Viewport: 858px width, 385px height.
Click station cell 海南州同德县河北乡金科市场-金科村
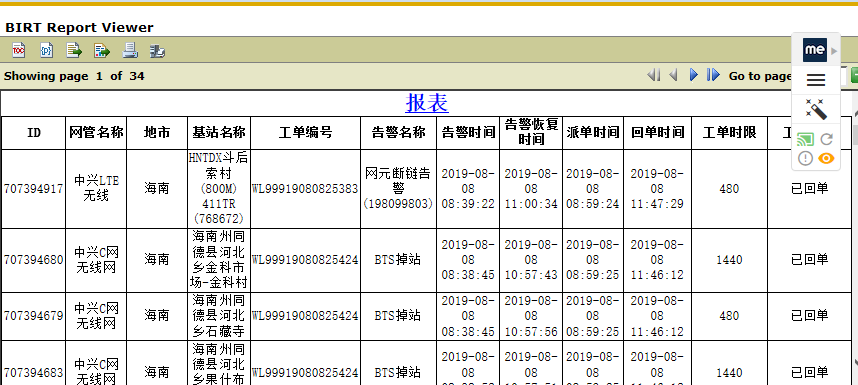[x=219, y=260]
